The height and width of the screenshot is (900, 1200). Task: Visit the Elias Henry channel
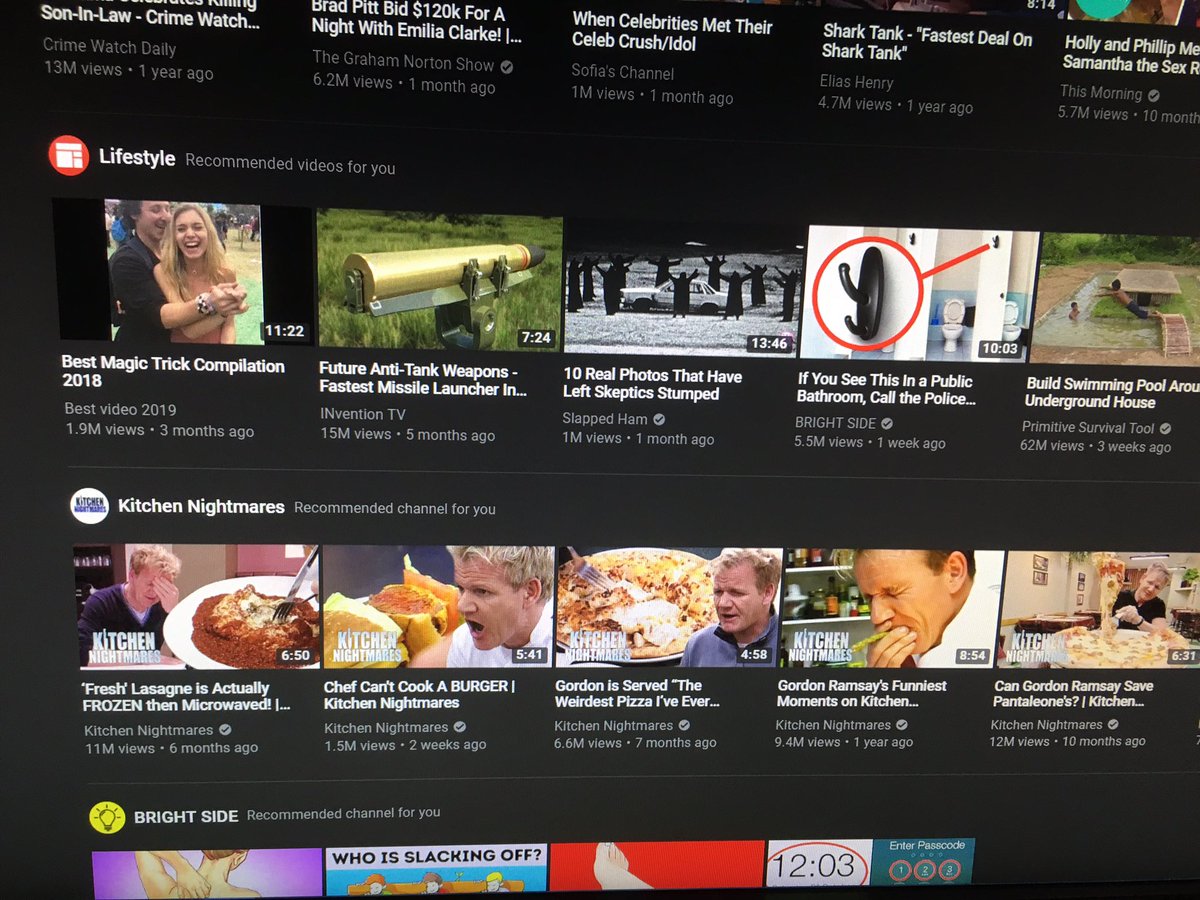[856, 82]
